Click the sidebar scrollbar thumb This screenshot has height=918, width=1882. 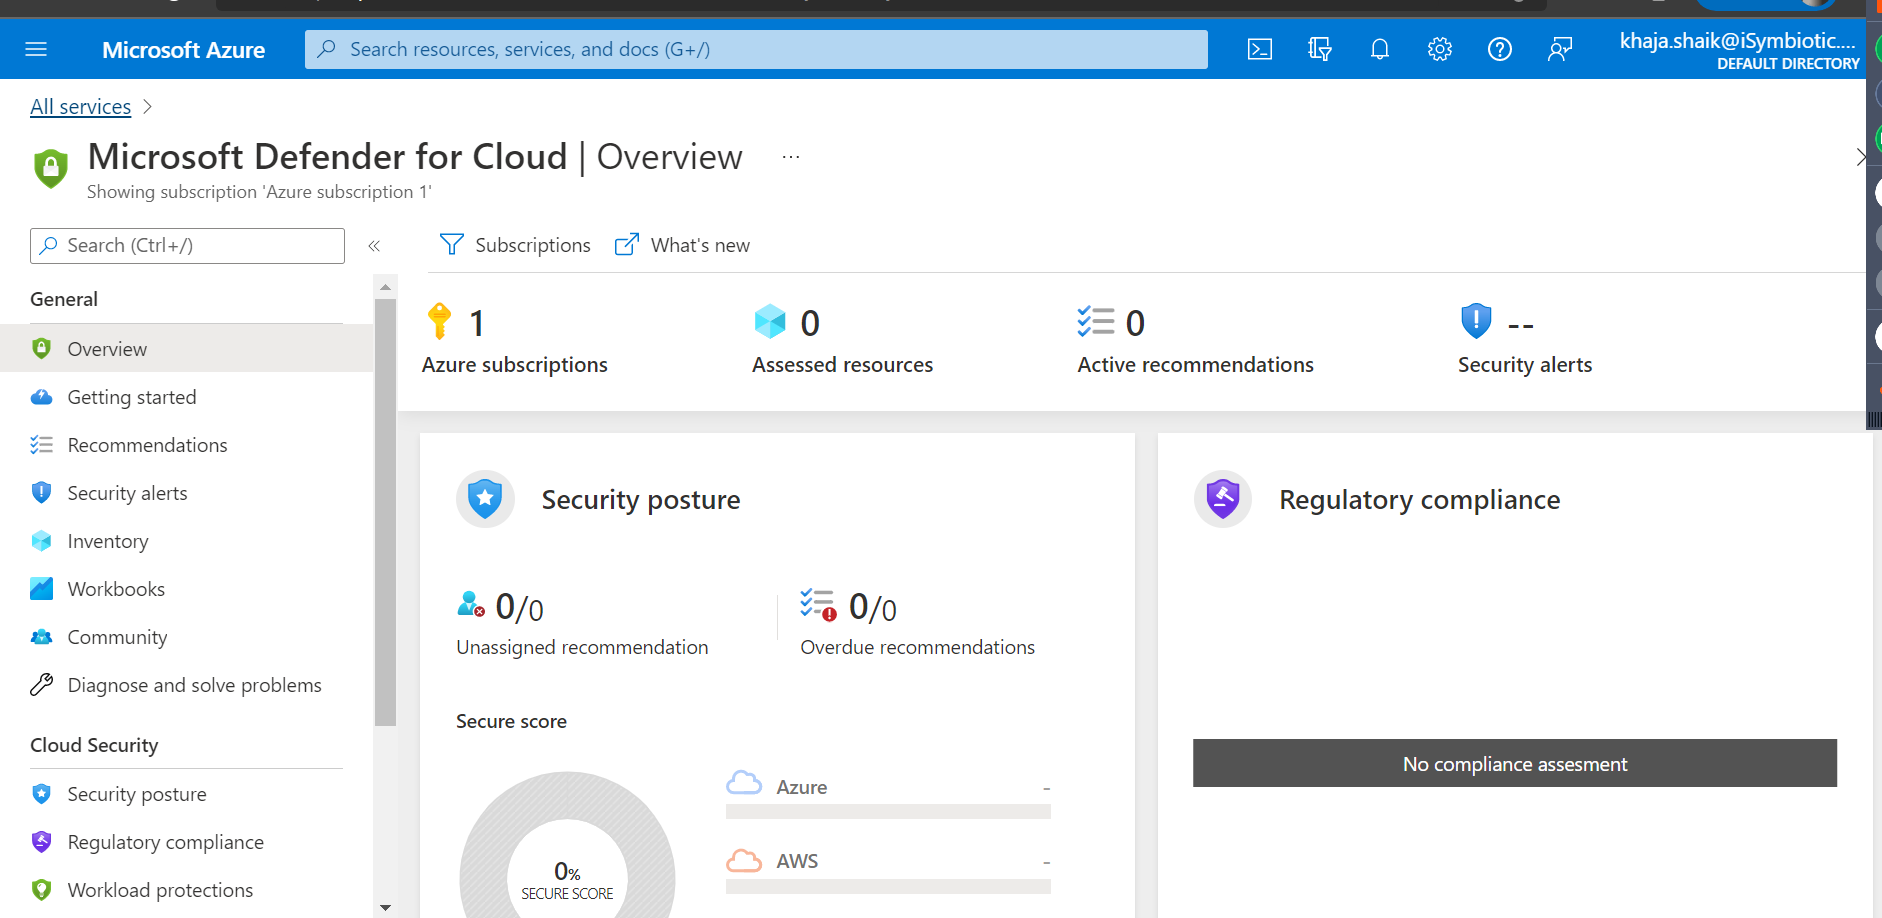pyautogui.click(x=385, y=512)
